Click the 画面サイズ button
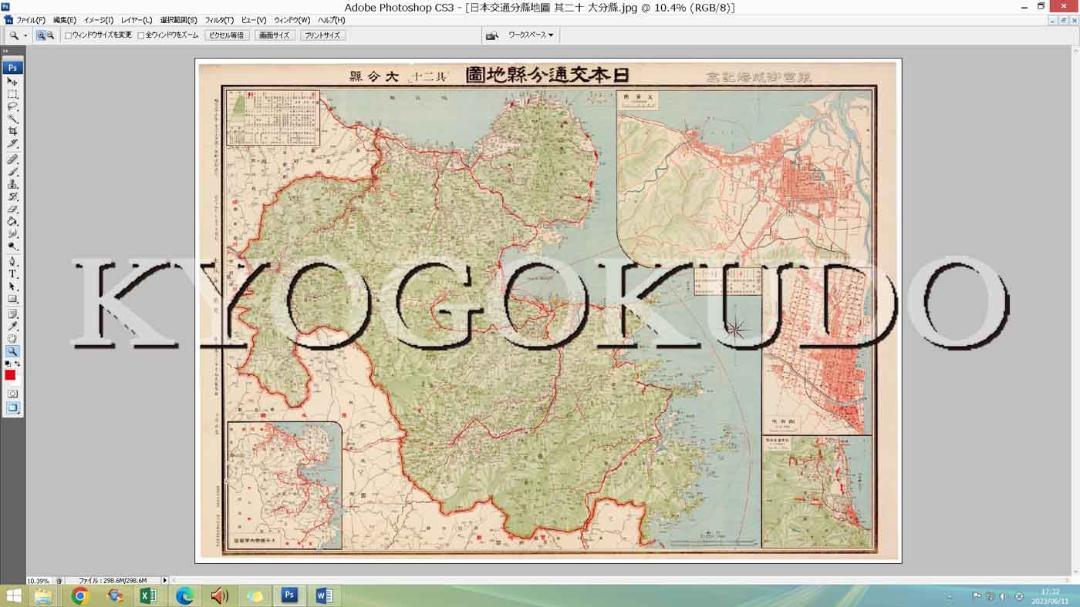The width and height of the screenshot is (1080, 607). 274,35
